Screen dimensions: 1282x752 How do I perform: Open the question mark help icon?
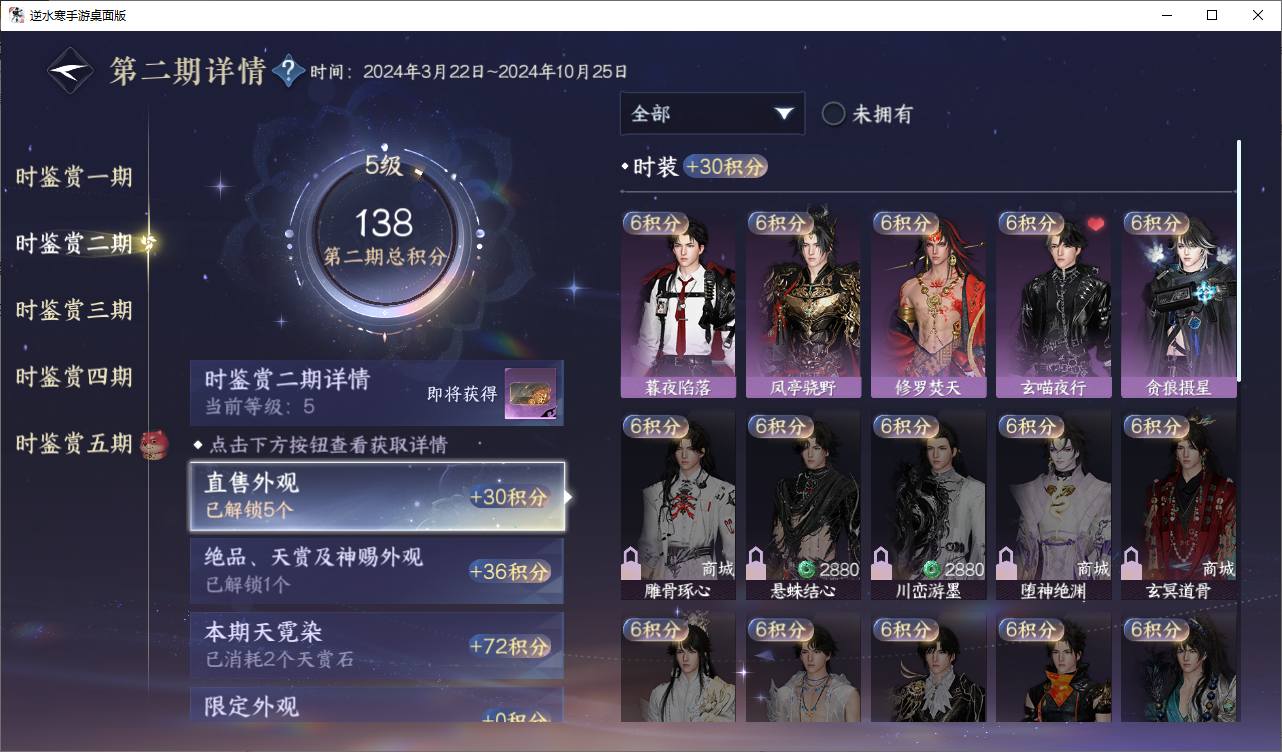click(288, 71)
